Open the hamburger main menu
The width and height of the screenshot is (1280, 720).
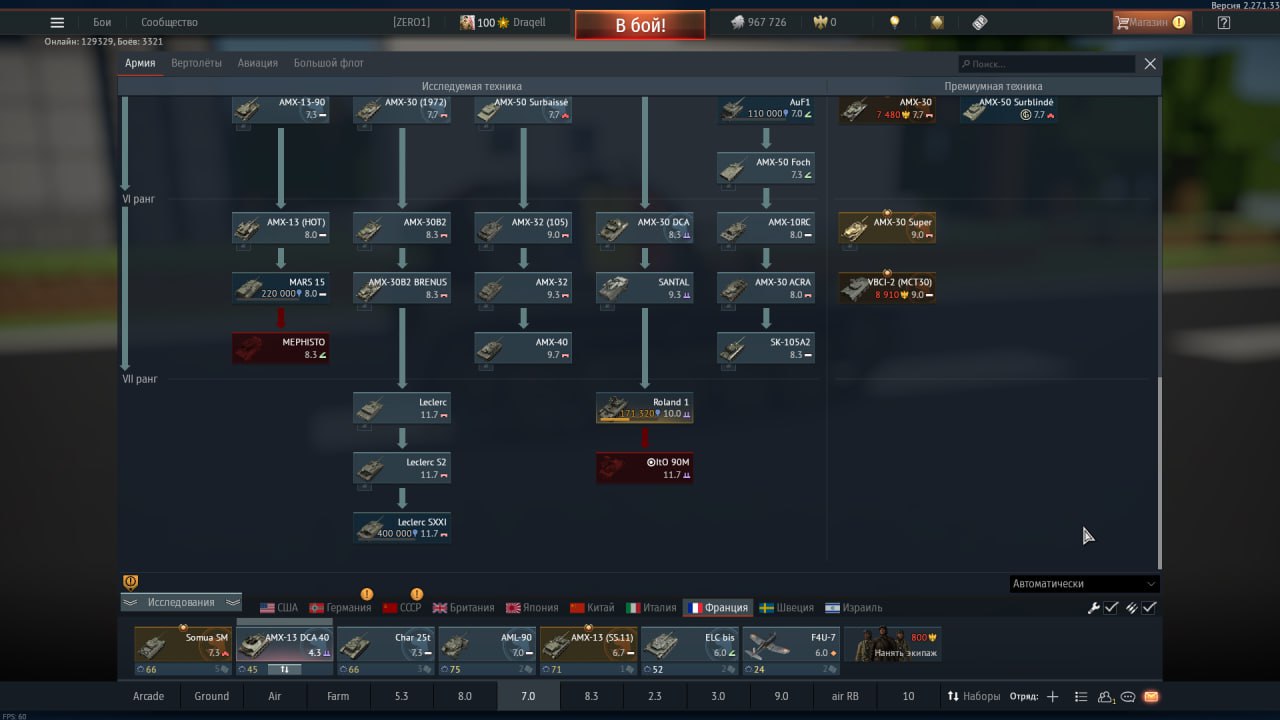pyautogui.click(x=57, y=22)
